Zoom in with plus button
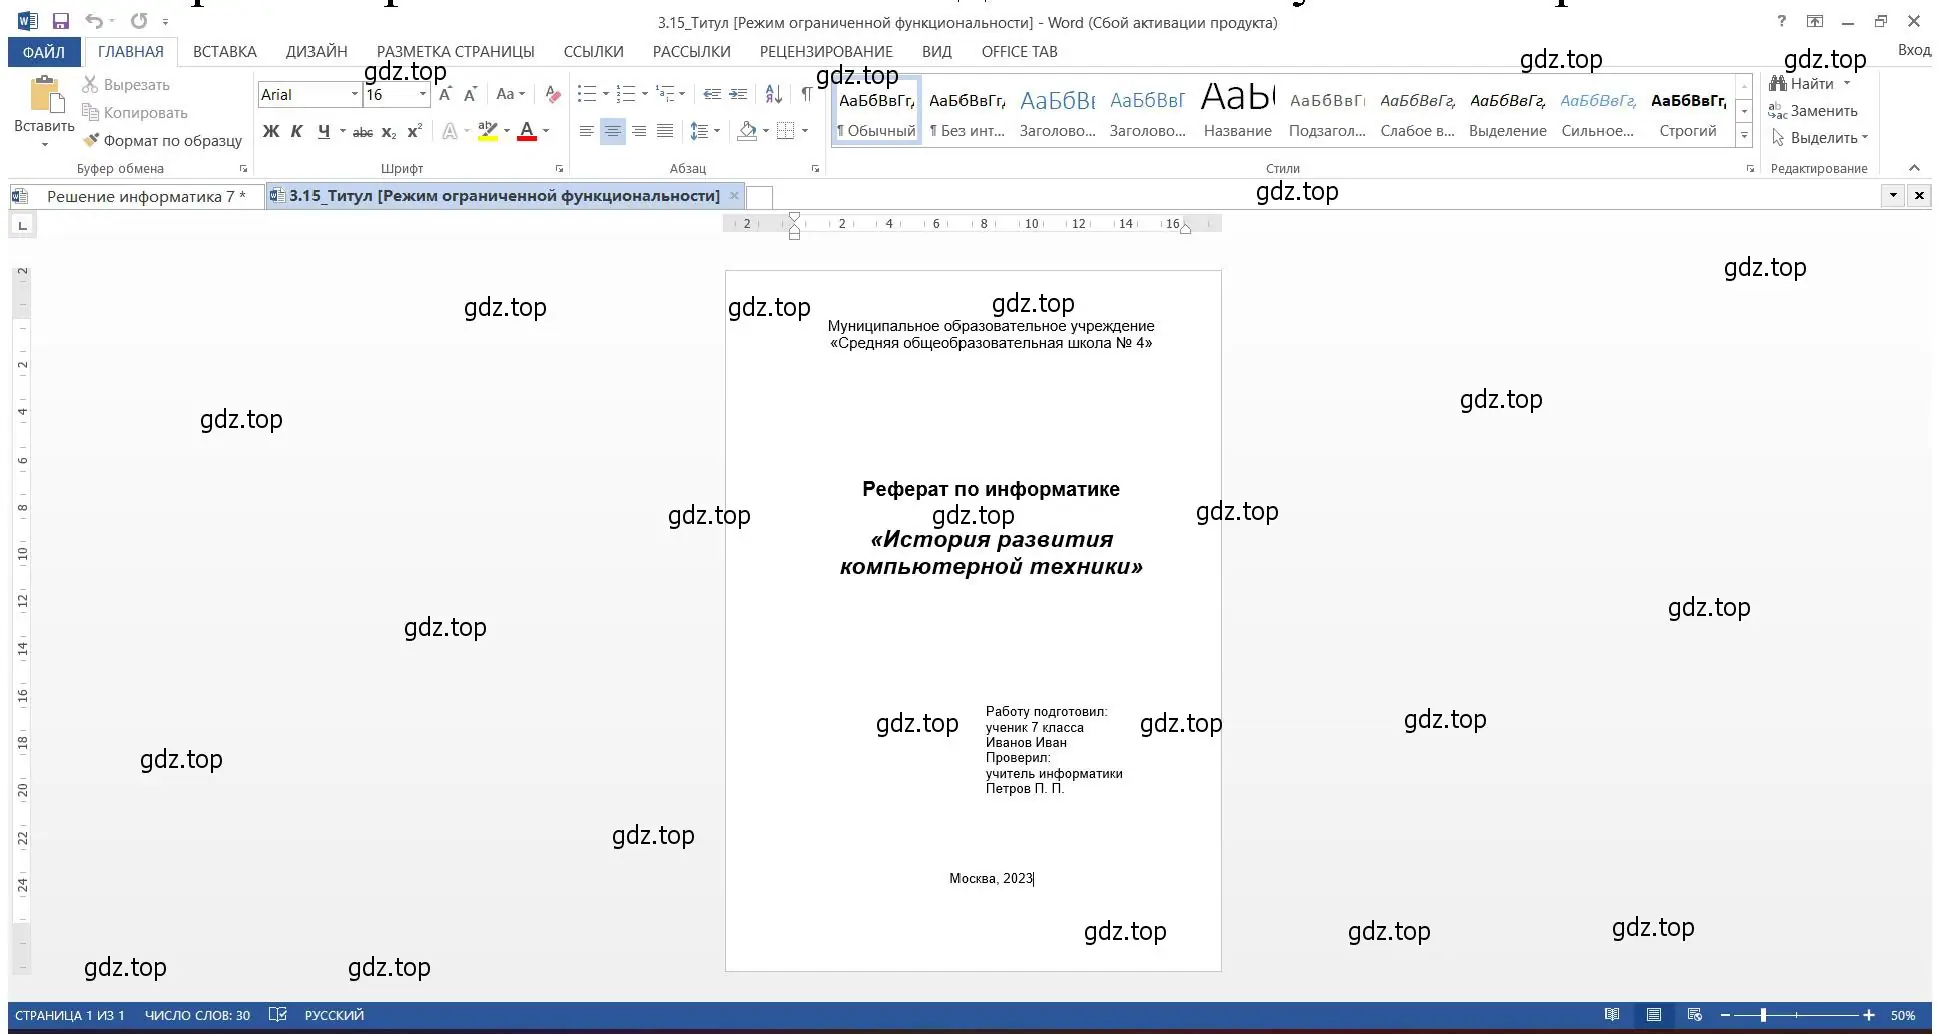The height and width of the screenshot is (1034, 1949). 1868,1015
